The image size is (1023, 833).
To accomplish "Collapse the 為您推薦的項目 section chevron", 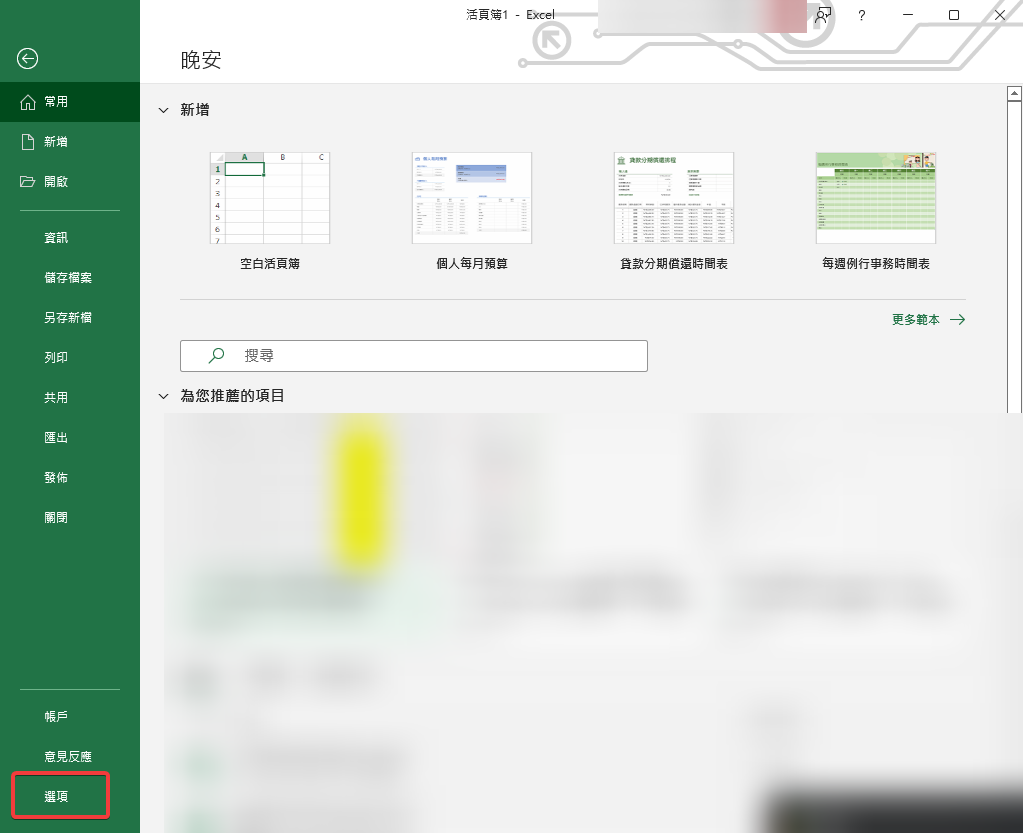I will 164,396.
